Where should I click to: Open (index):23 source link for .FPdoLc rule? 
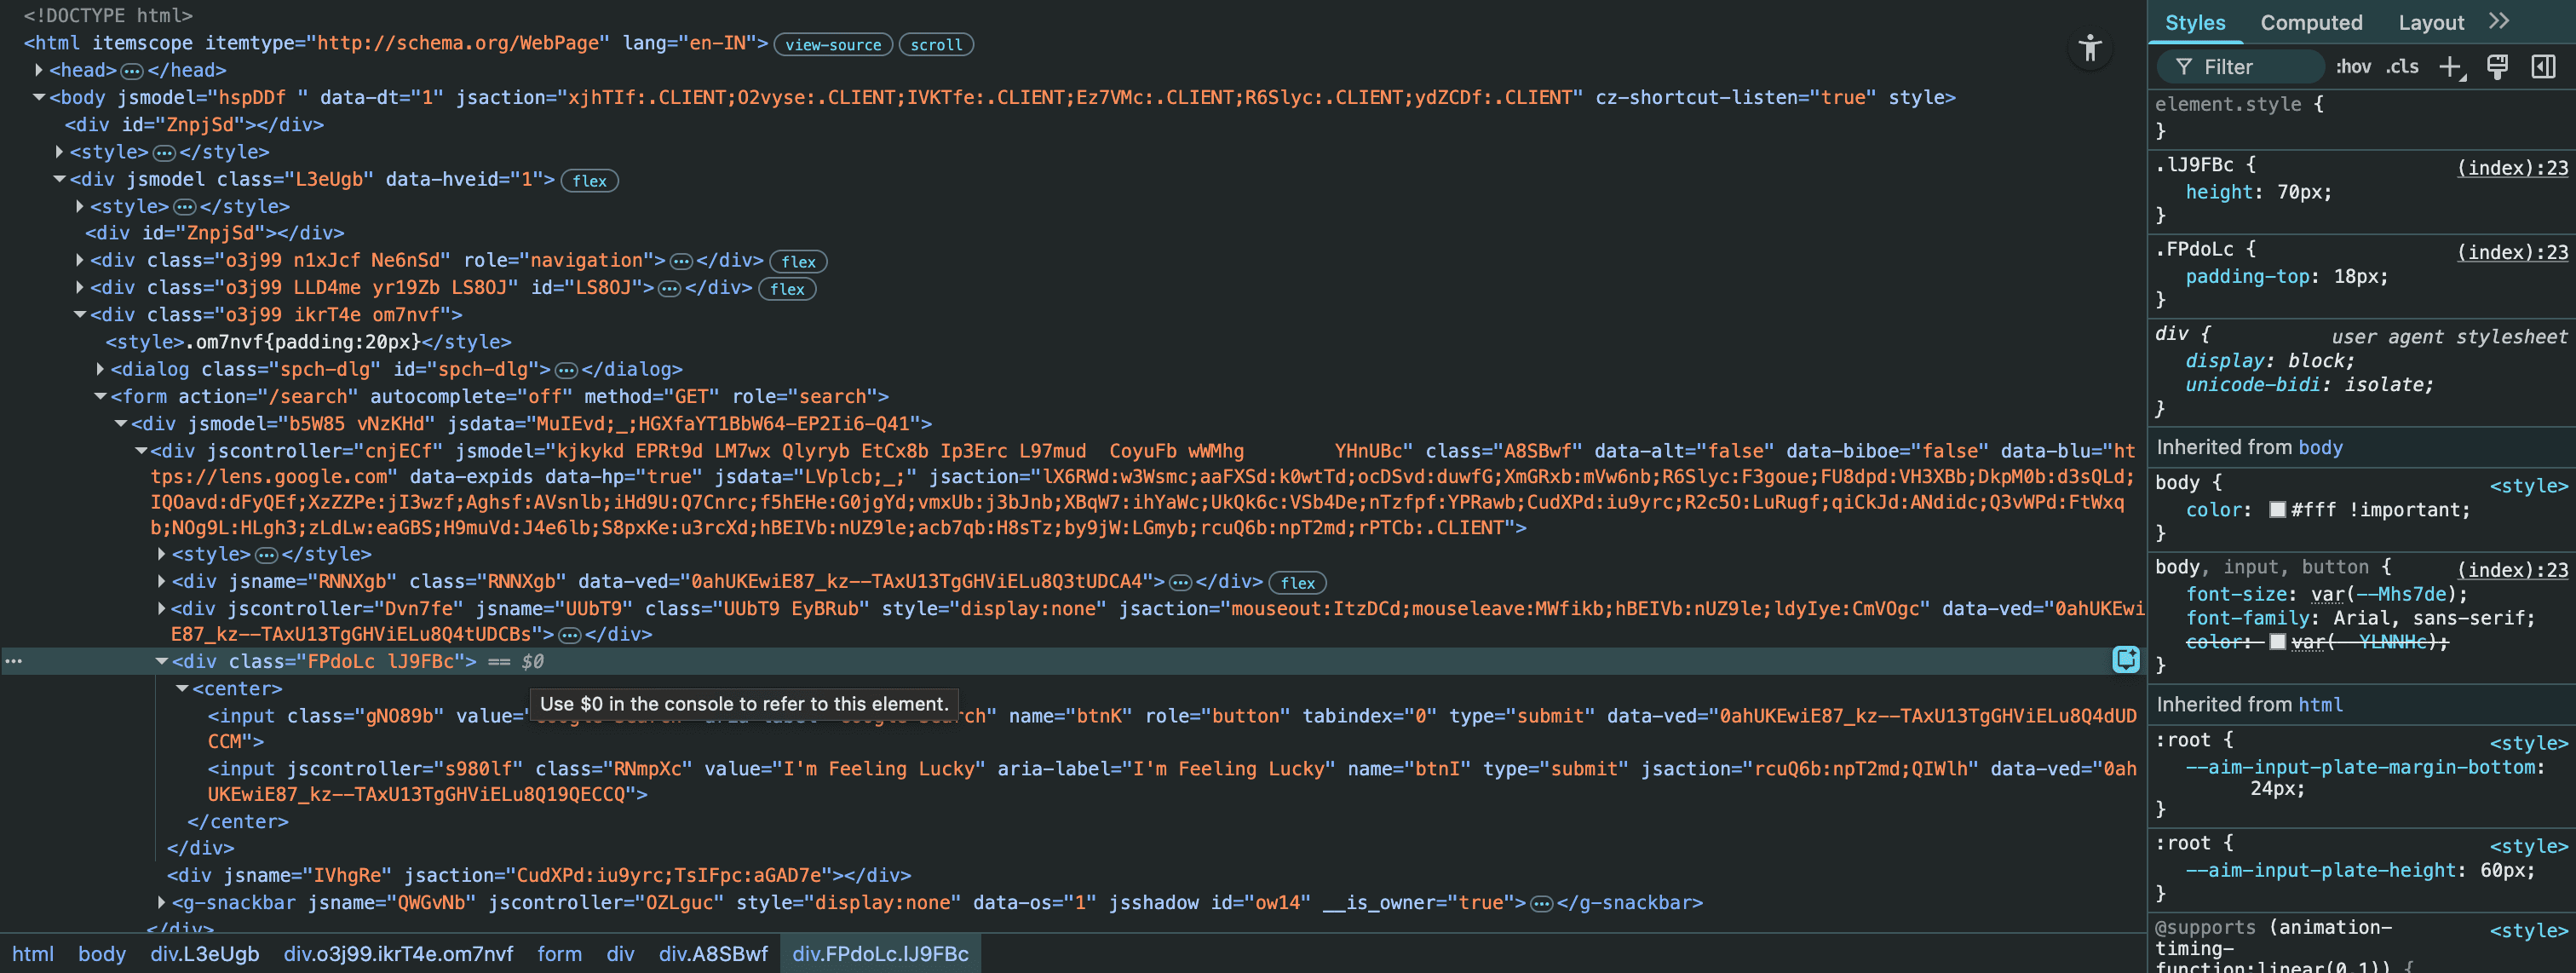pyautogui.click(x=2512, y=252)
